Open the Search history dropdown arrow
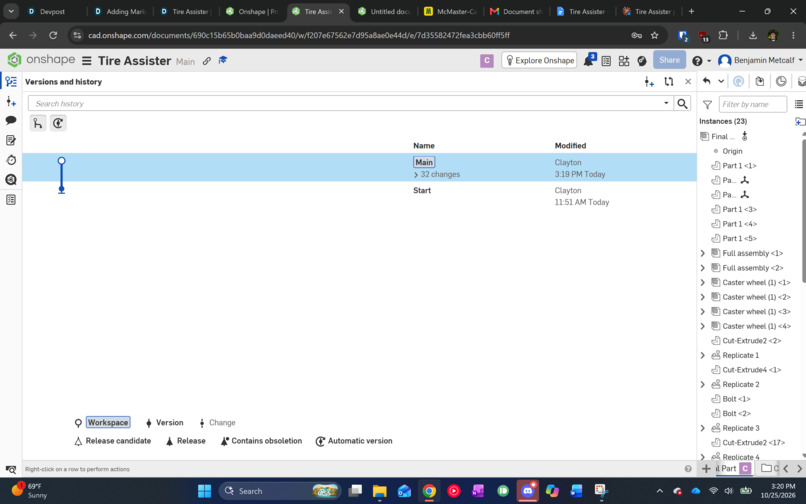The width and height of the screenshot is (806, 504). click(x=666, y=103)
